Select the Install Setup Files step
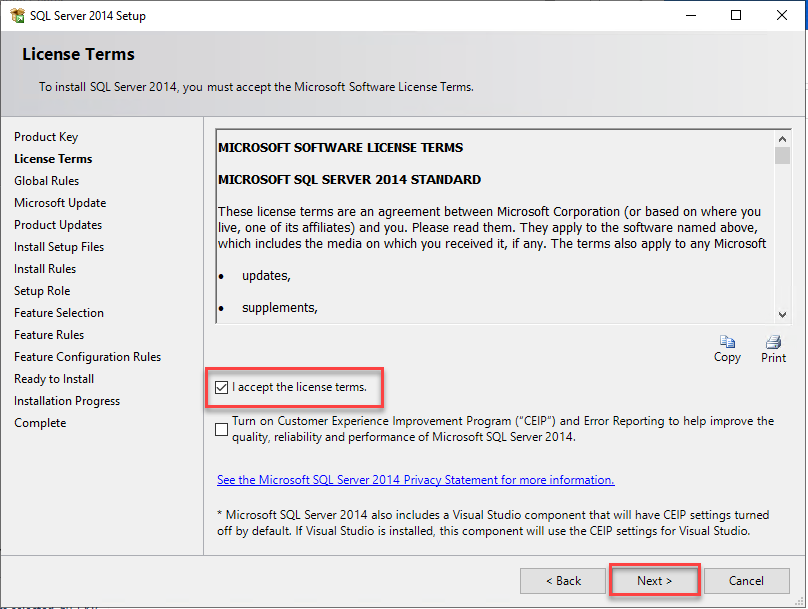The width and height of the screenshot is (808, 609). tap(59, 247)
